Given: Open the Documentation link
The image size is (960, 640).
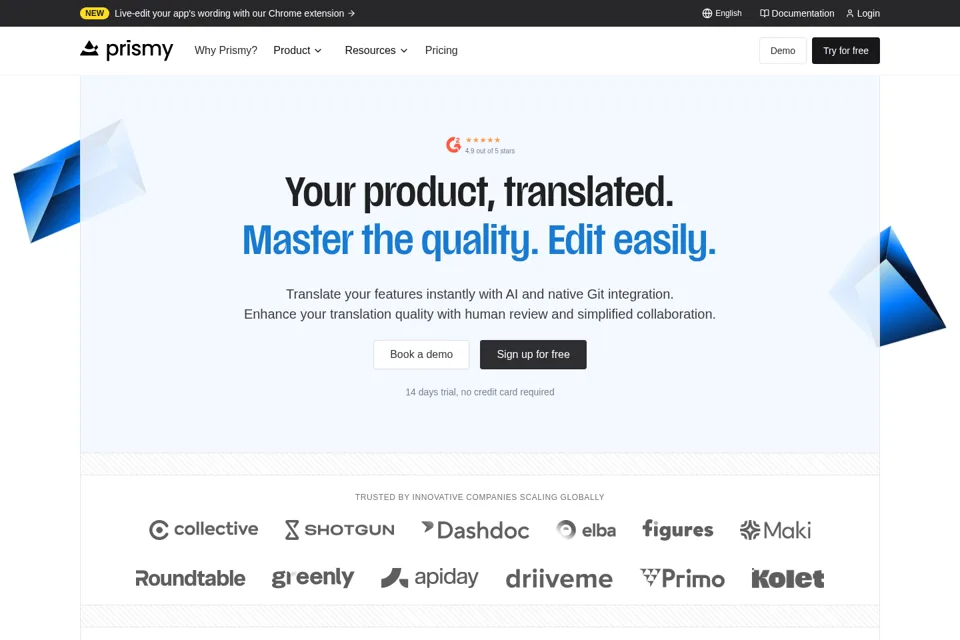Looking at the screenshot, I should (797, 13).
